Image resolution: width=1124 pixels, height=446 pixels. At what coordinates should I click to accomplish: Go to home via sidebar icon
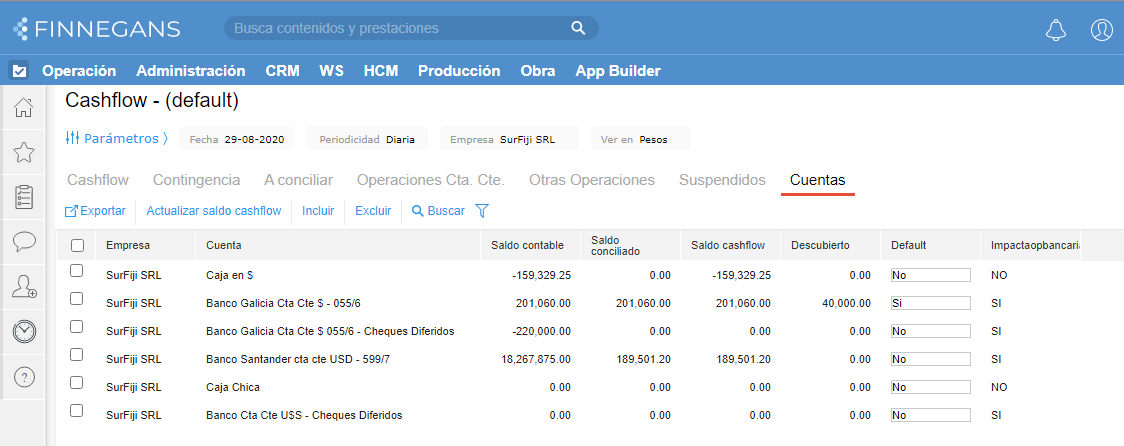[24, 107]
